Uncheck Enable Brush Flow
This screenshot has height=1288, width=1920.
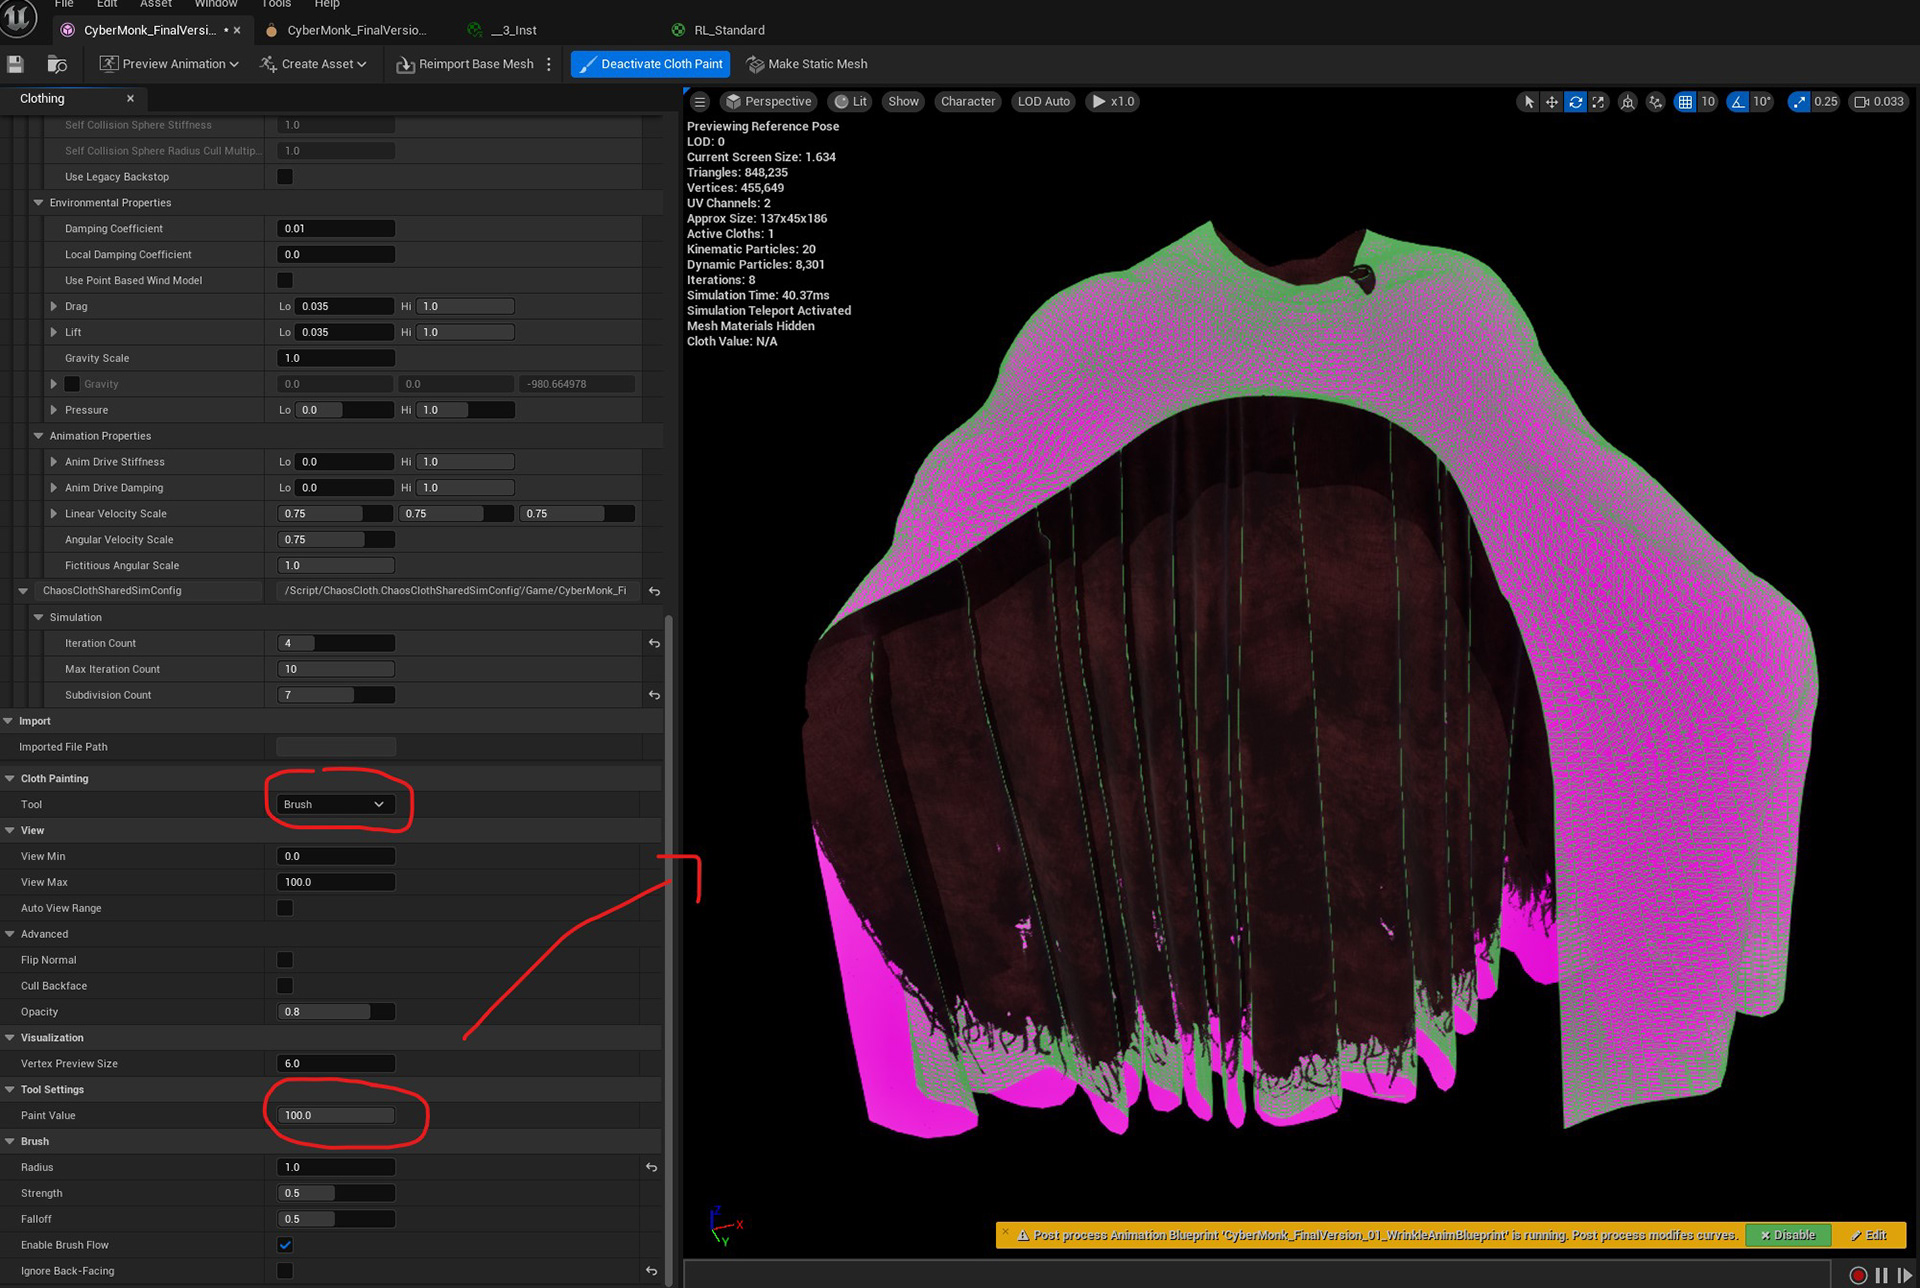(x=285, y=1245)
